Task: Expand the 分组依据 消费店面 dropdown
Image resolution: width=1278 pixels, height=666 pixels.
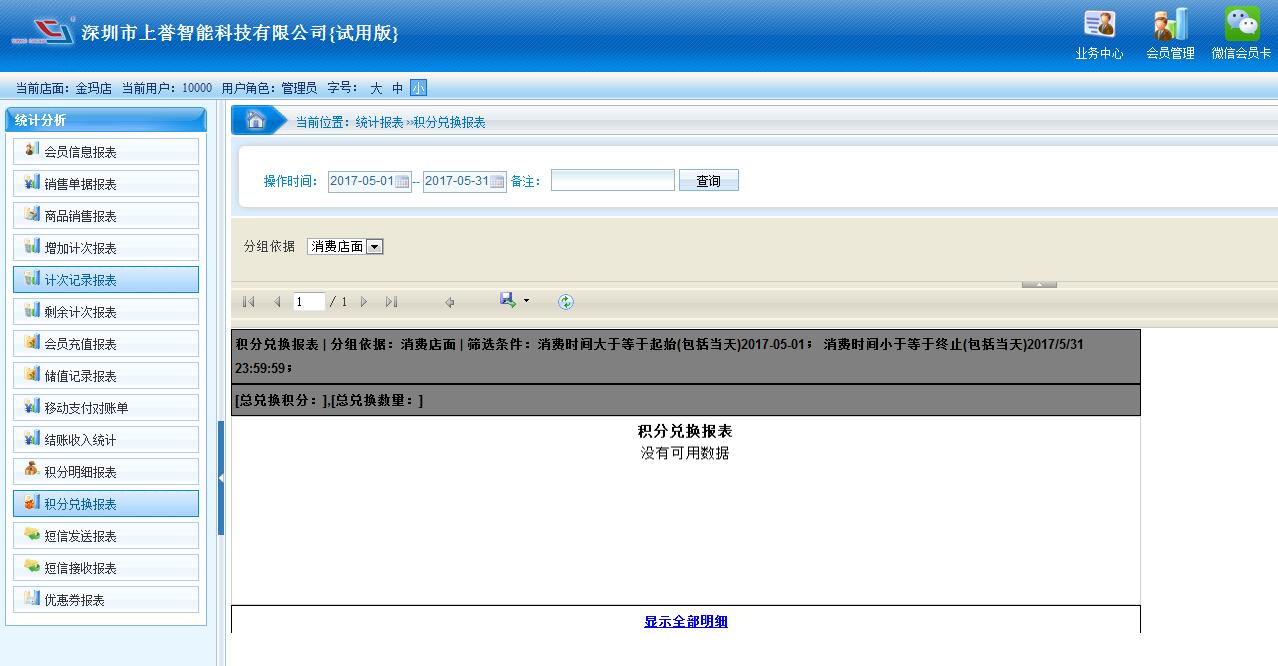Action: [375, 247]
